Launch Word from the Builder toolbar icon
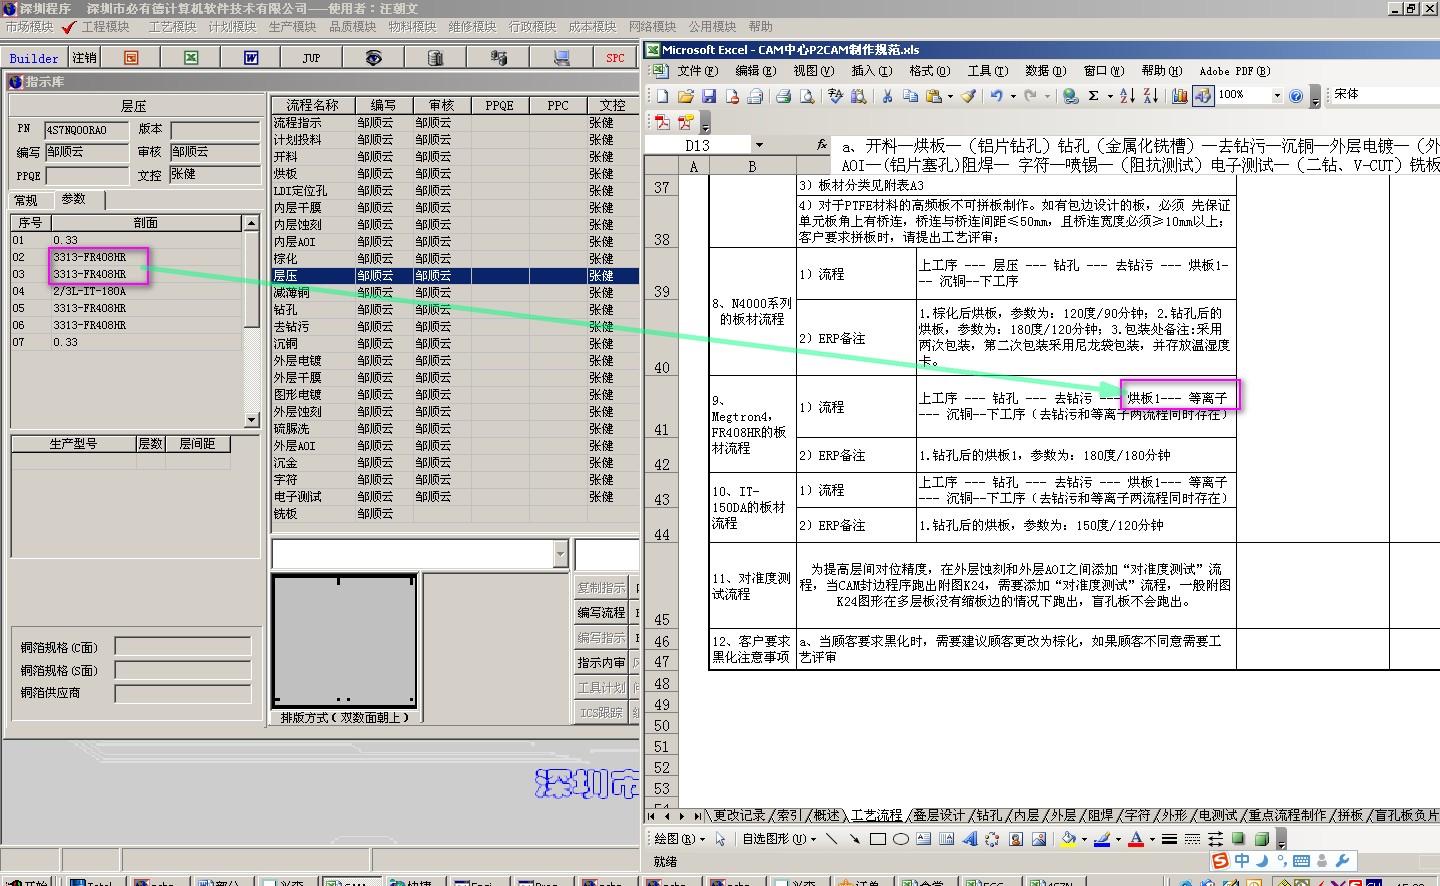This screenshot has width=1440, height=886. (251, 58)
